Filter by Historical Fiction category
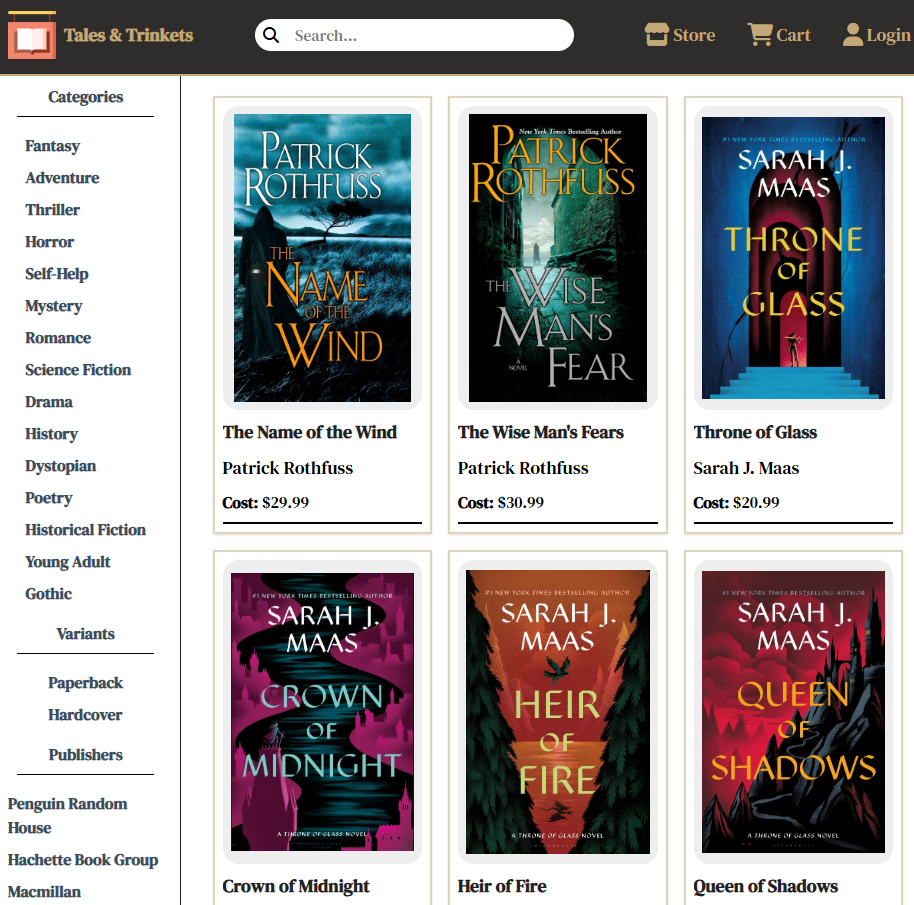The image size is (914, 905). point(86,530)
